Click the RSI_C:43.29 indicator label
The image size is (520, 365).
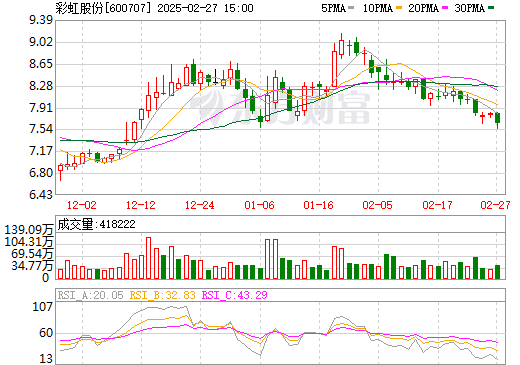pyautogui.click(x=235, y=295)
